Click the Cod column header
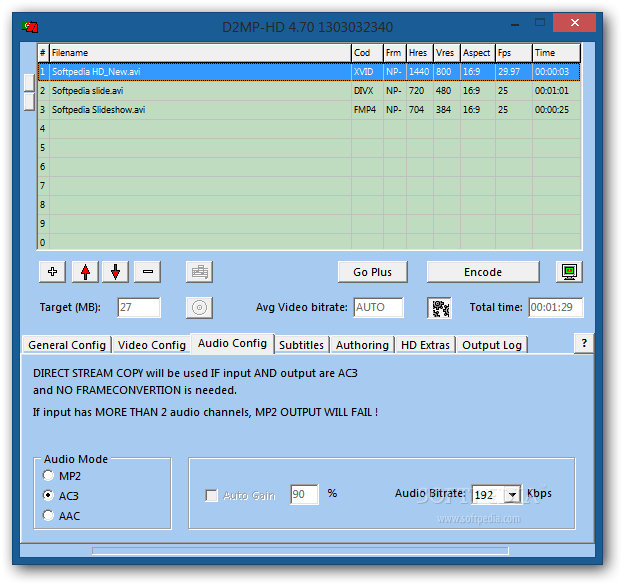The width and height of the screenshot is (623, 585). pyautogui.click(x=368, y=53)
